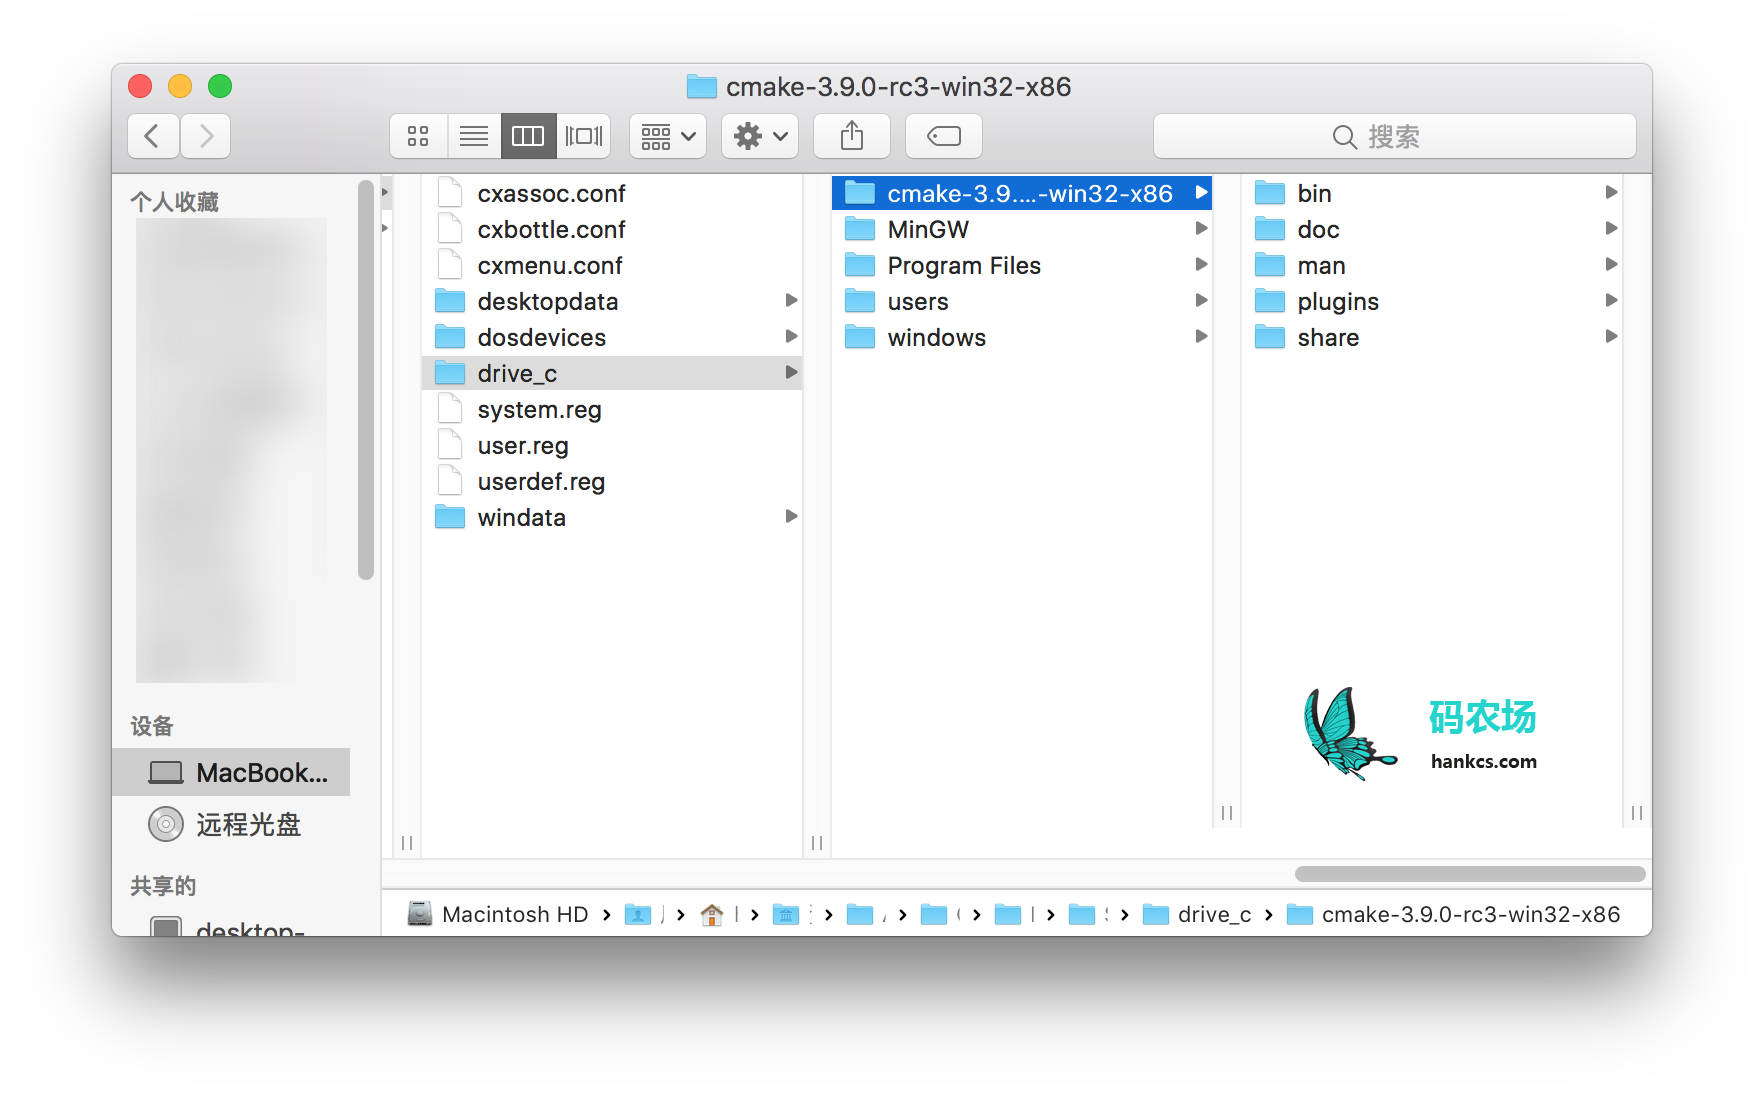Click the windata folder icon

point(451,517)
